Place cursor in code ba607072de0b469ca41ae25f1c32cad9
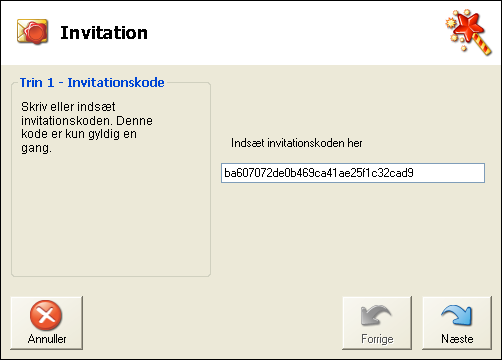Screen dimensions: 502x360 pos(319,173)
